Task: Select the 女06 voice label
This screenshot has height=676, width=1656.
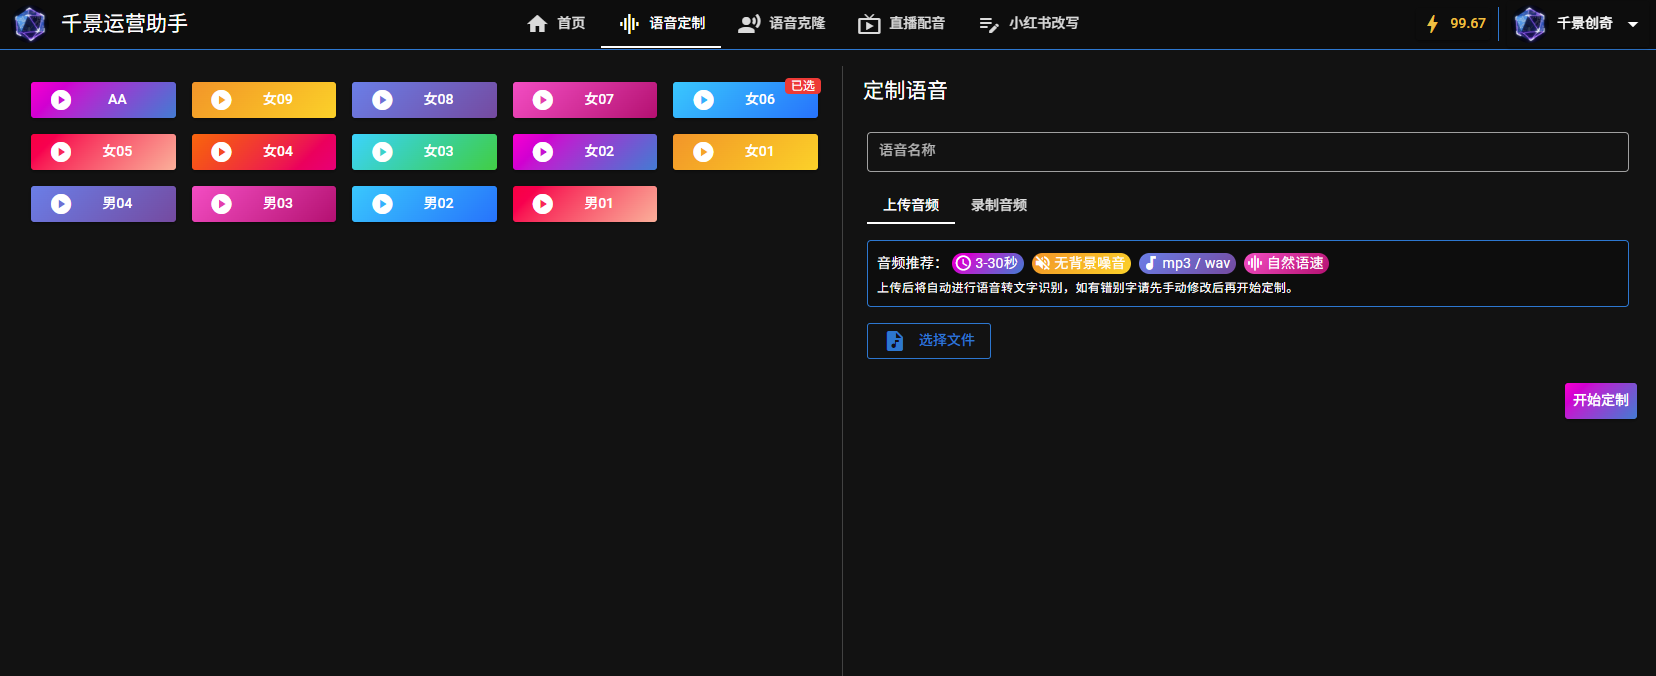Action: [760, 100]
